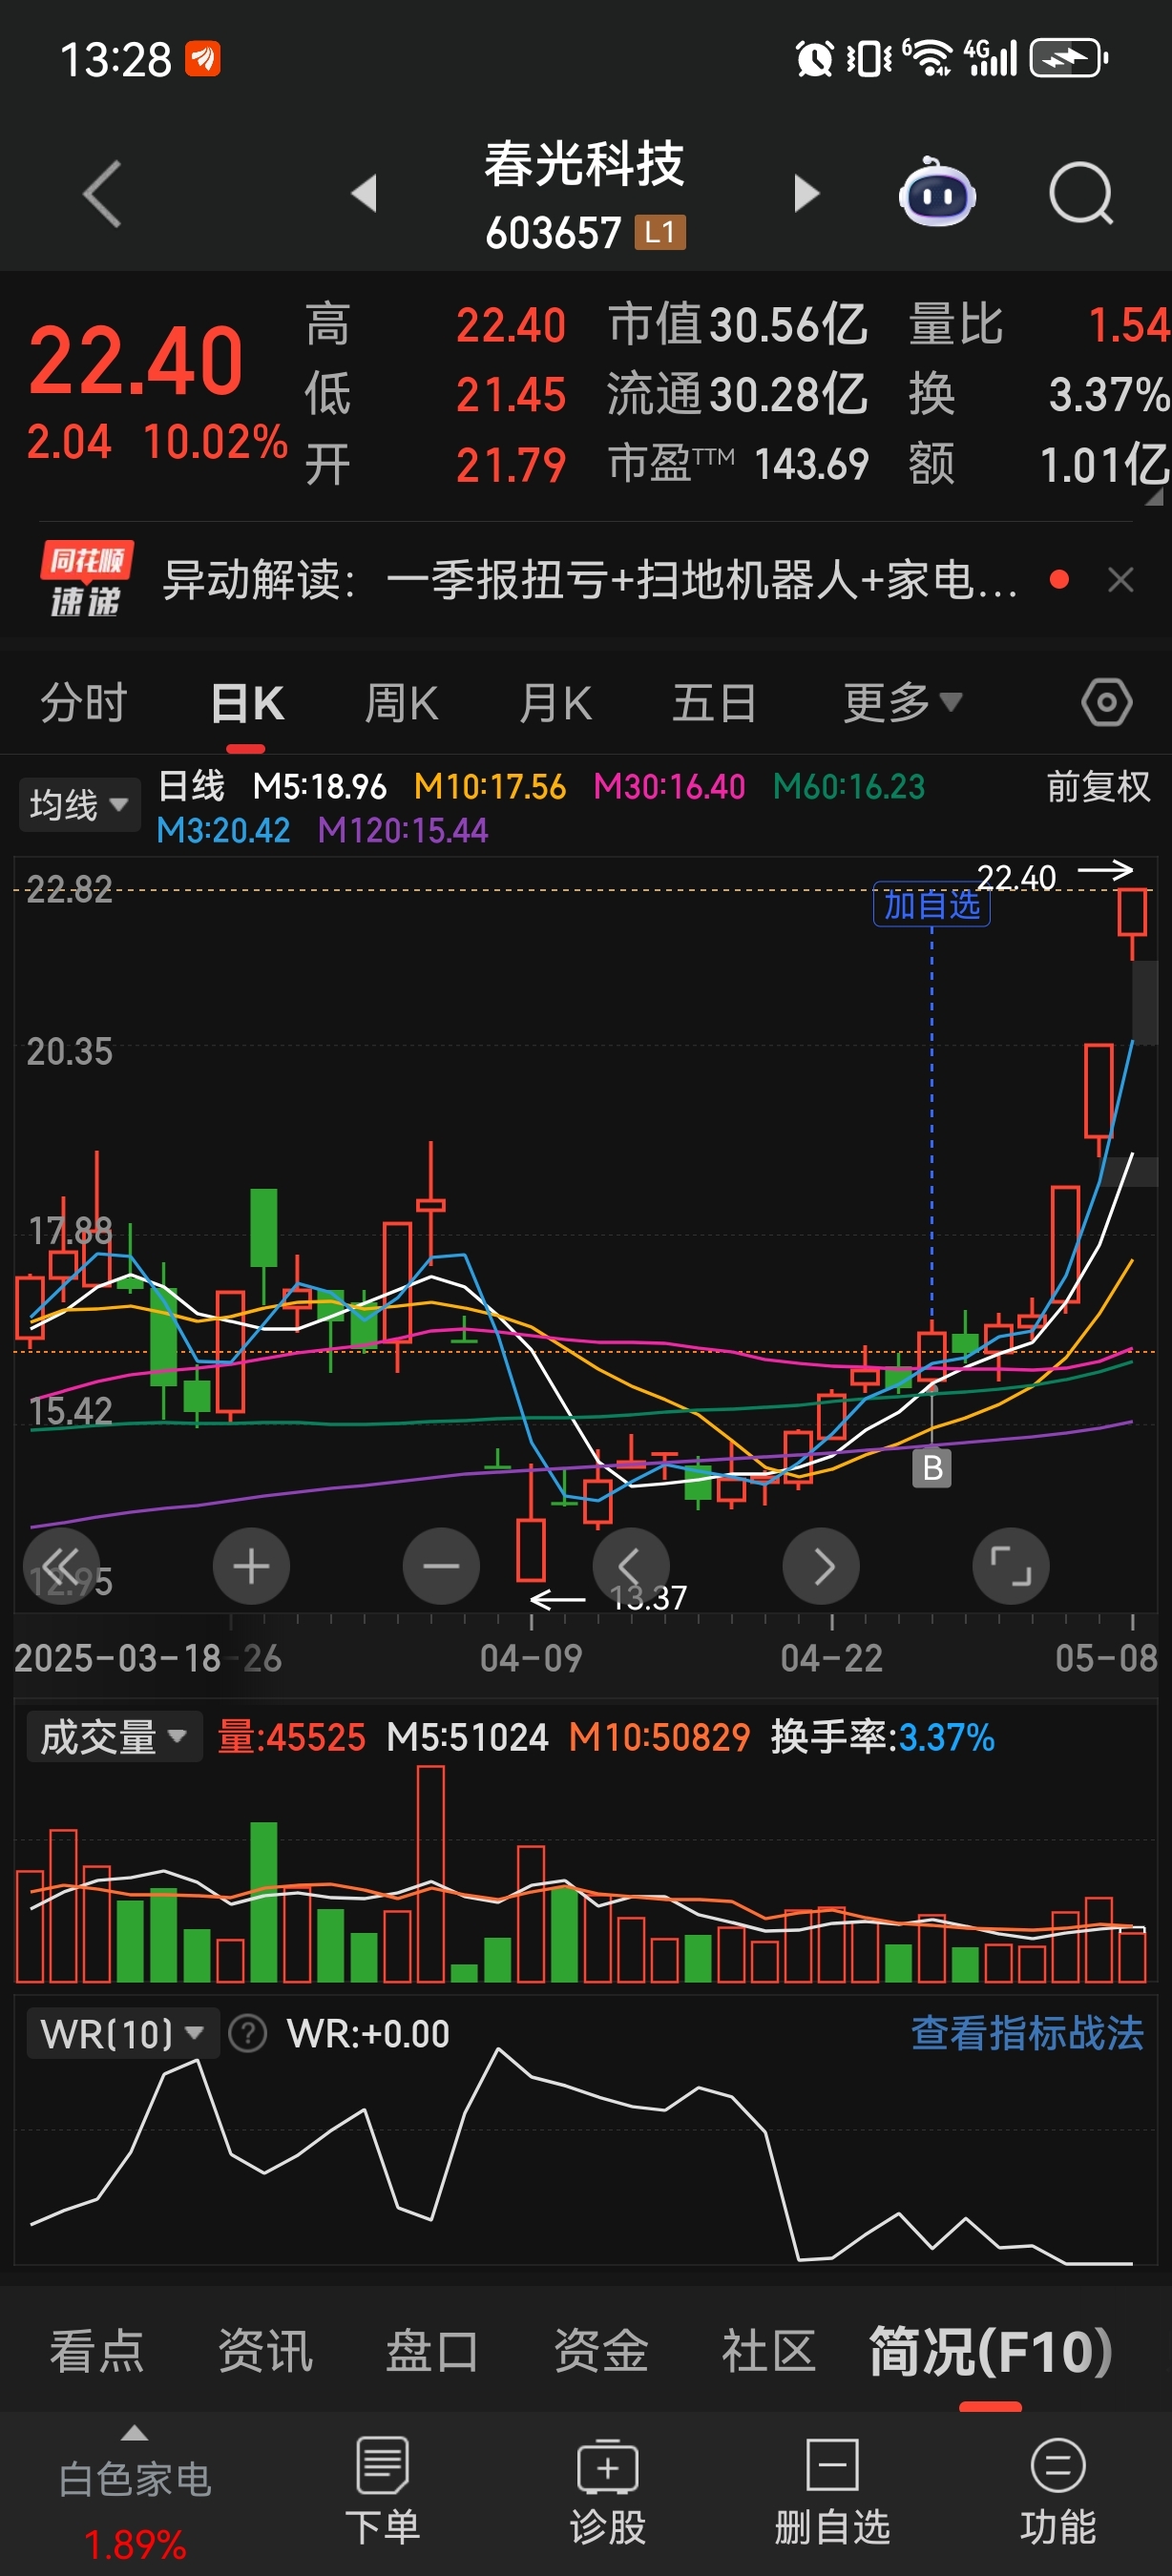Image resolution: width=1172 pixels, height=2576 pixels.
Task: Tap the M120:15.44 moving average value
Action: (403, 830)
